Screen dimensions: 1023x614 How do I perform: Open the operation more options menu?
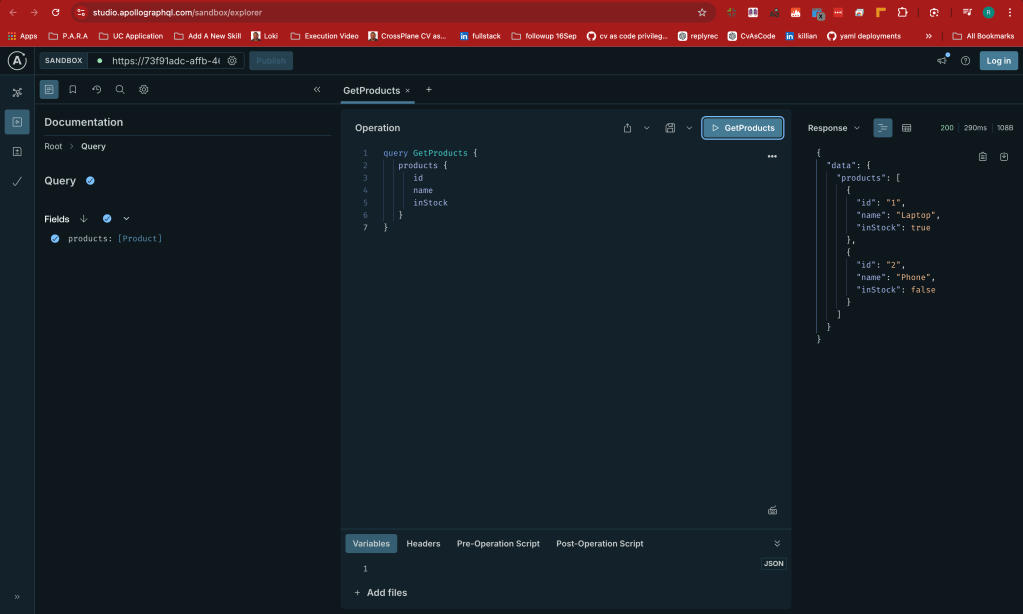point(772,157)
